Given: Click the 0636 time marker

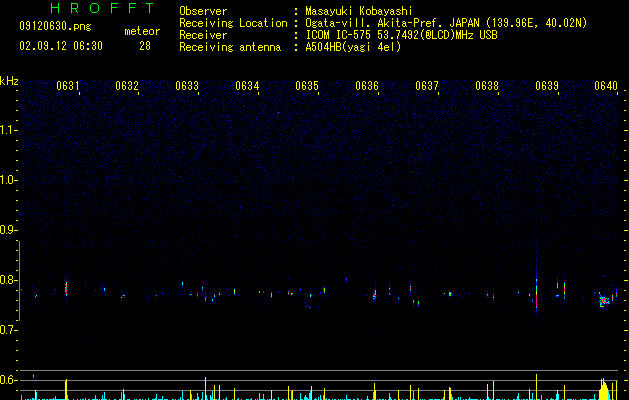Looking at the screenshot, I should click(x=367, y=86).
